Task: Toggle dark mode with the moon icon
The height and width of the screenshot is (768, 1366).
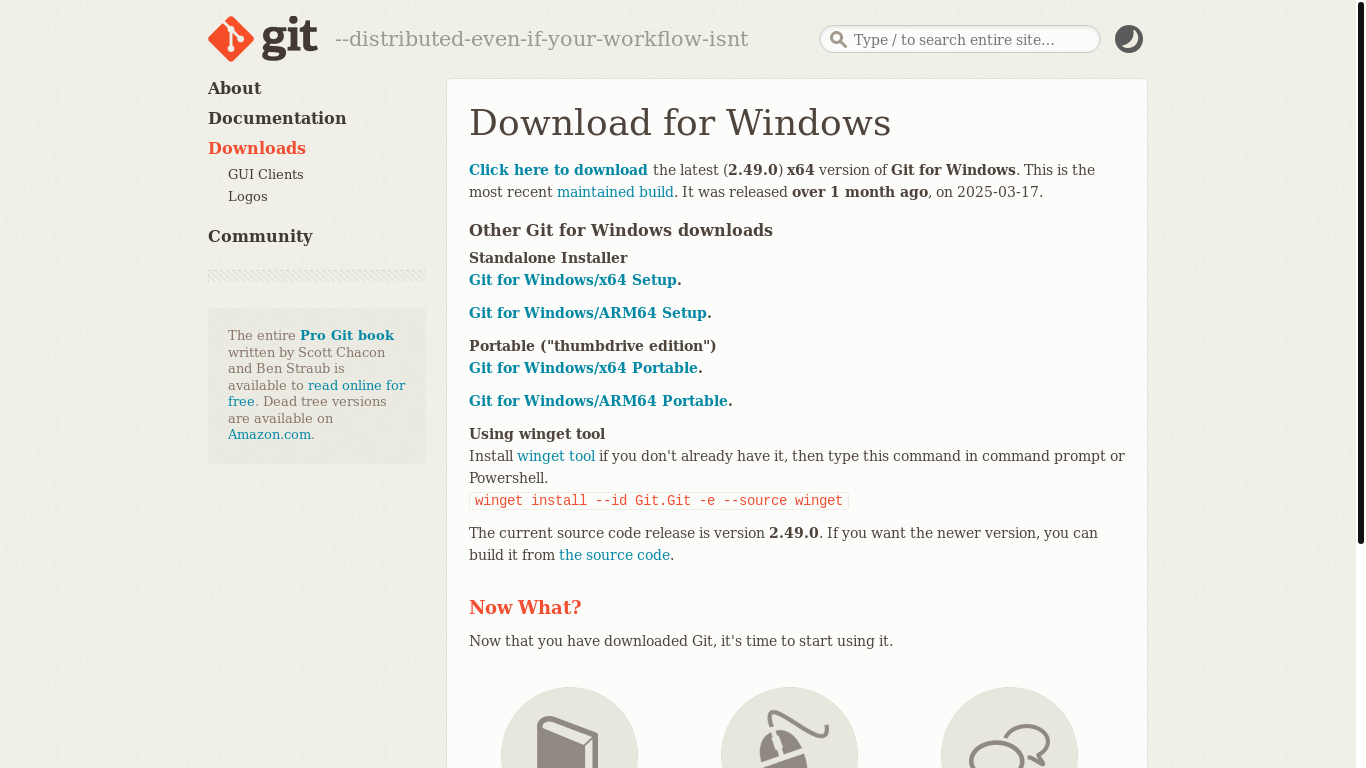Action: click(x=1129, y=39)
